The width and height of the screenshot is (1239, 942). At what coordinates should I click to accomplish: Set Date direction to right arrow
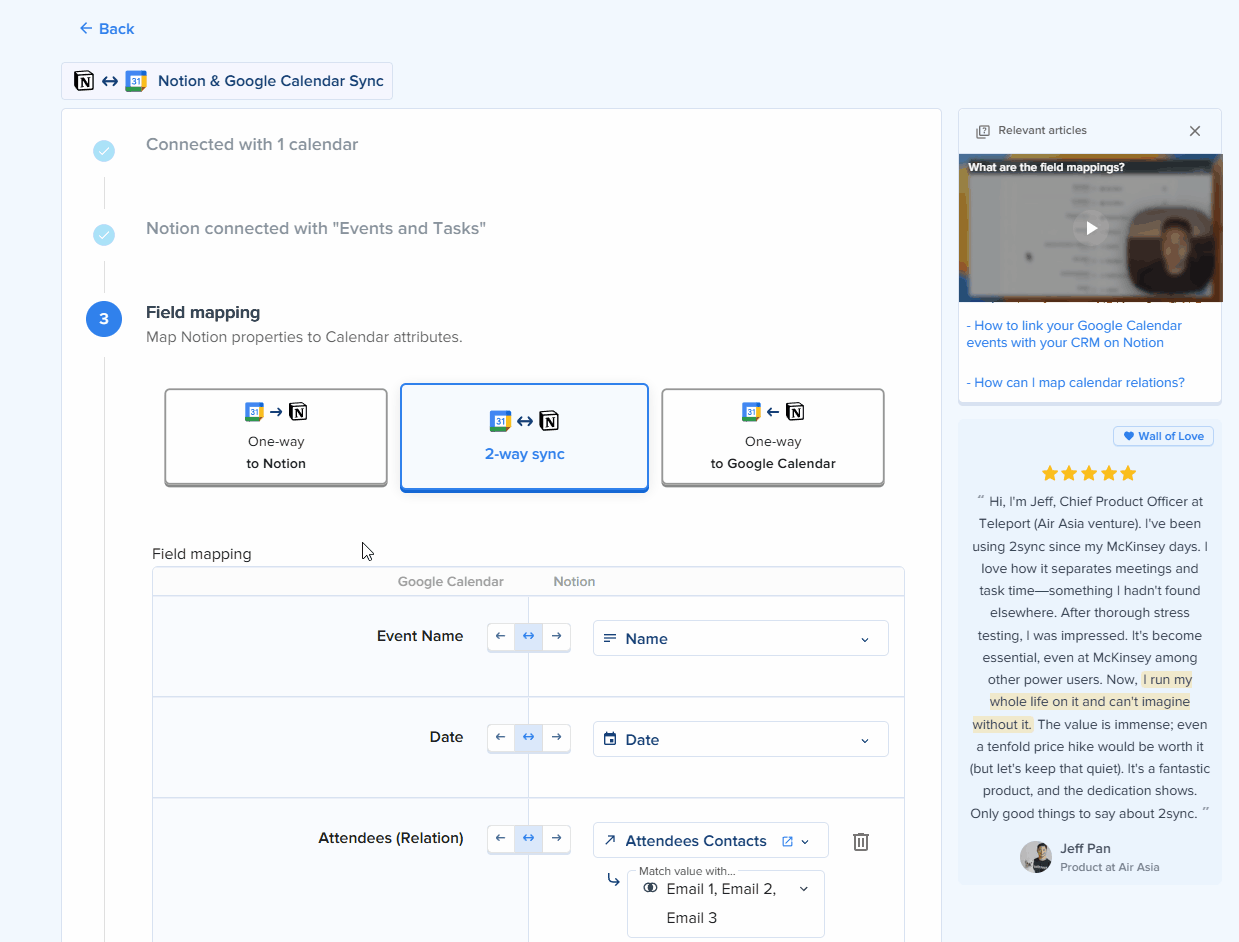[x=557, y=738]
